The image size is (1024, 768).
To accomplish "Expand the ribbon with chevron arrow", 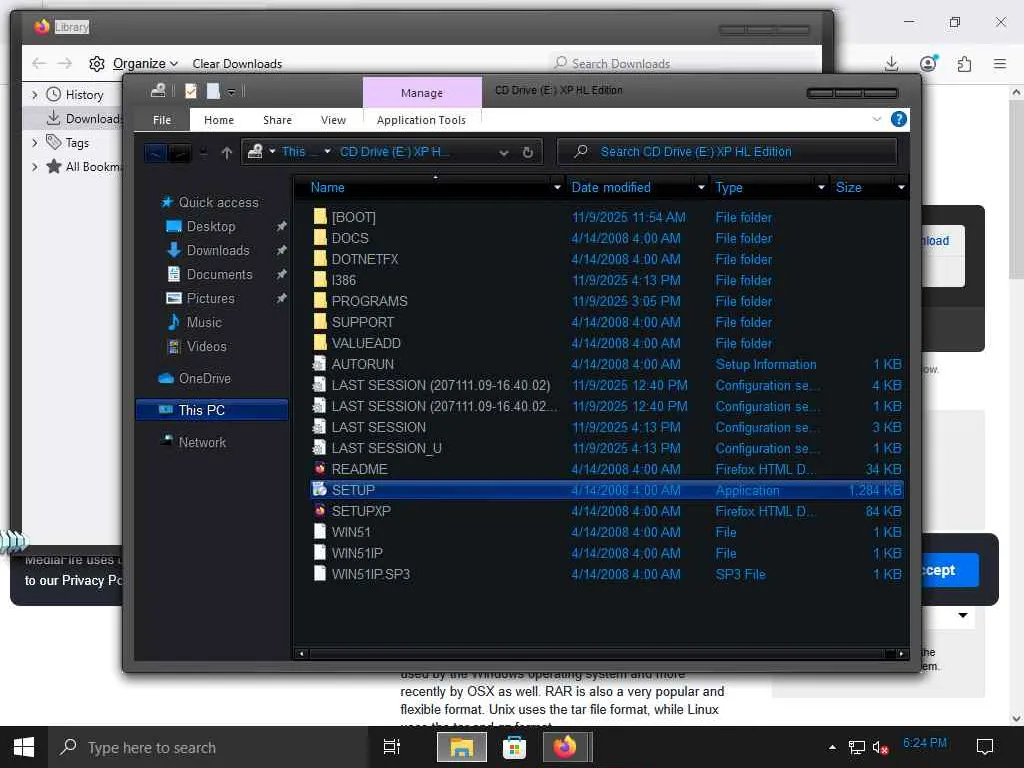I will [x=876, y=119].
